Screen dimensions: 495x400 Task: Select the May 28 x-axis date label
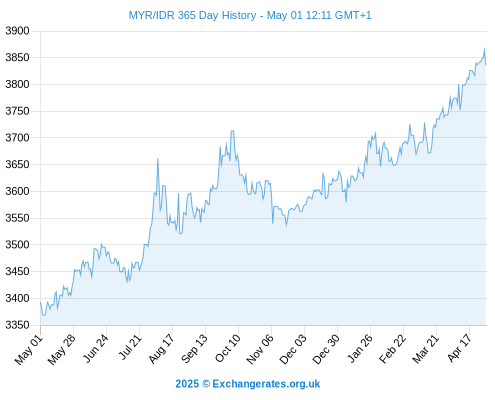pyautogui.click(x=62, y=349)
